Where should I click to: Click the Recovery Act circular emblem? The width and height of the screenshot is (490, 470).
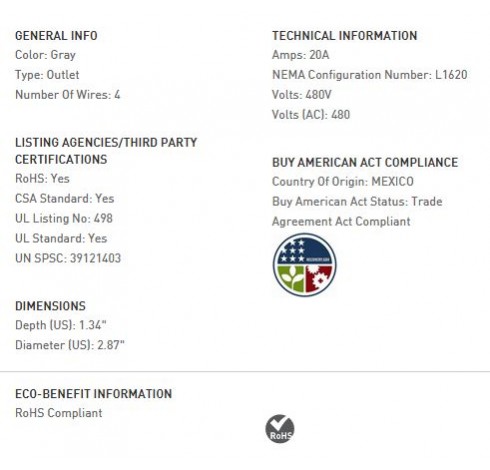point(304,265)
